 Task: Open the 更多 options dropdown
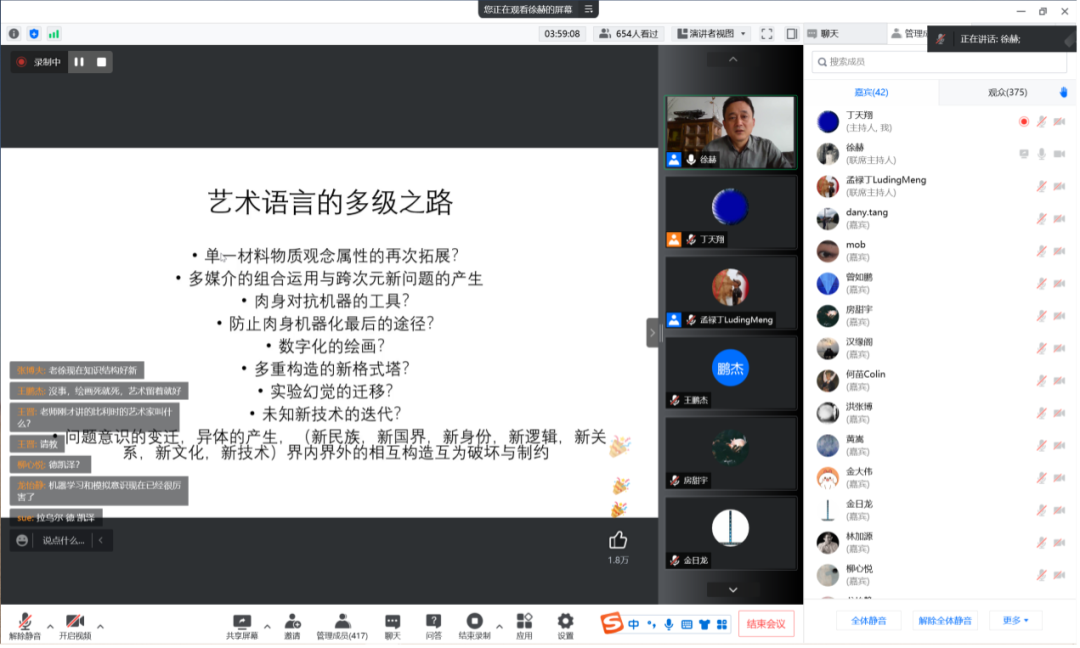(x=1015, y=620)
